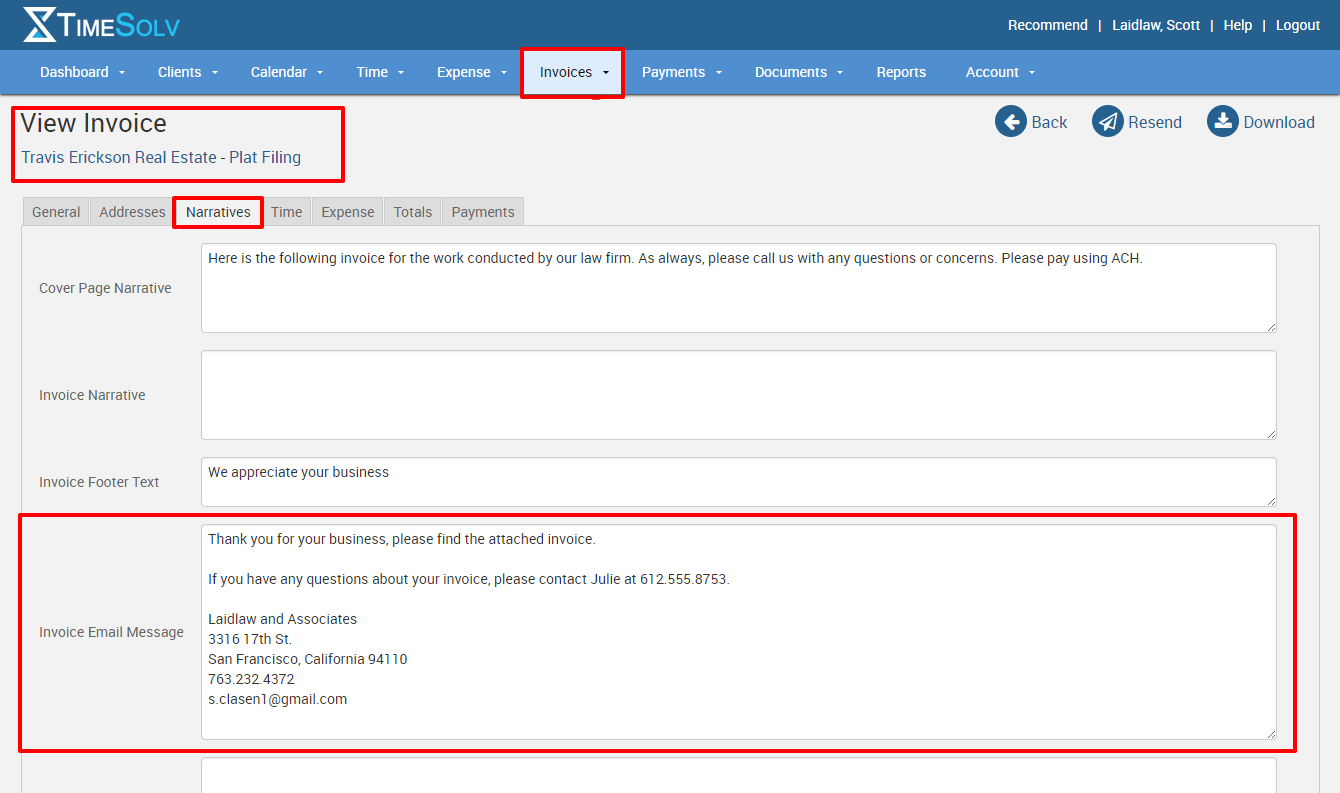Image resolution: width=1340 pixels, height=793 pixels.
Task: Go to the invoice Payments tab
Action: 483,212
